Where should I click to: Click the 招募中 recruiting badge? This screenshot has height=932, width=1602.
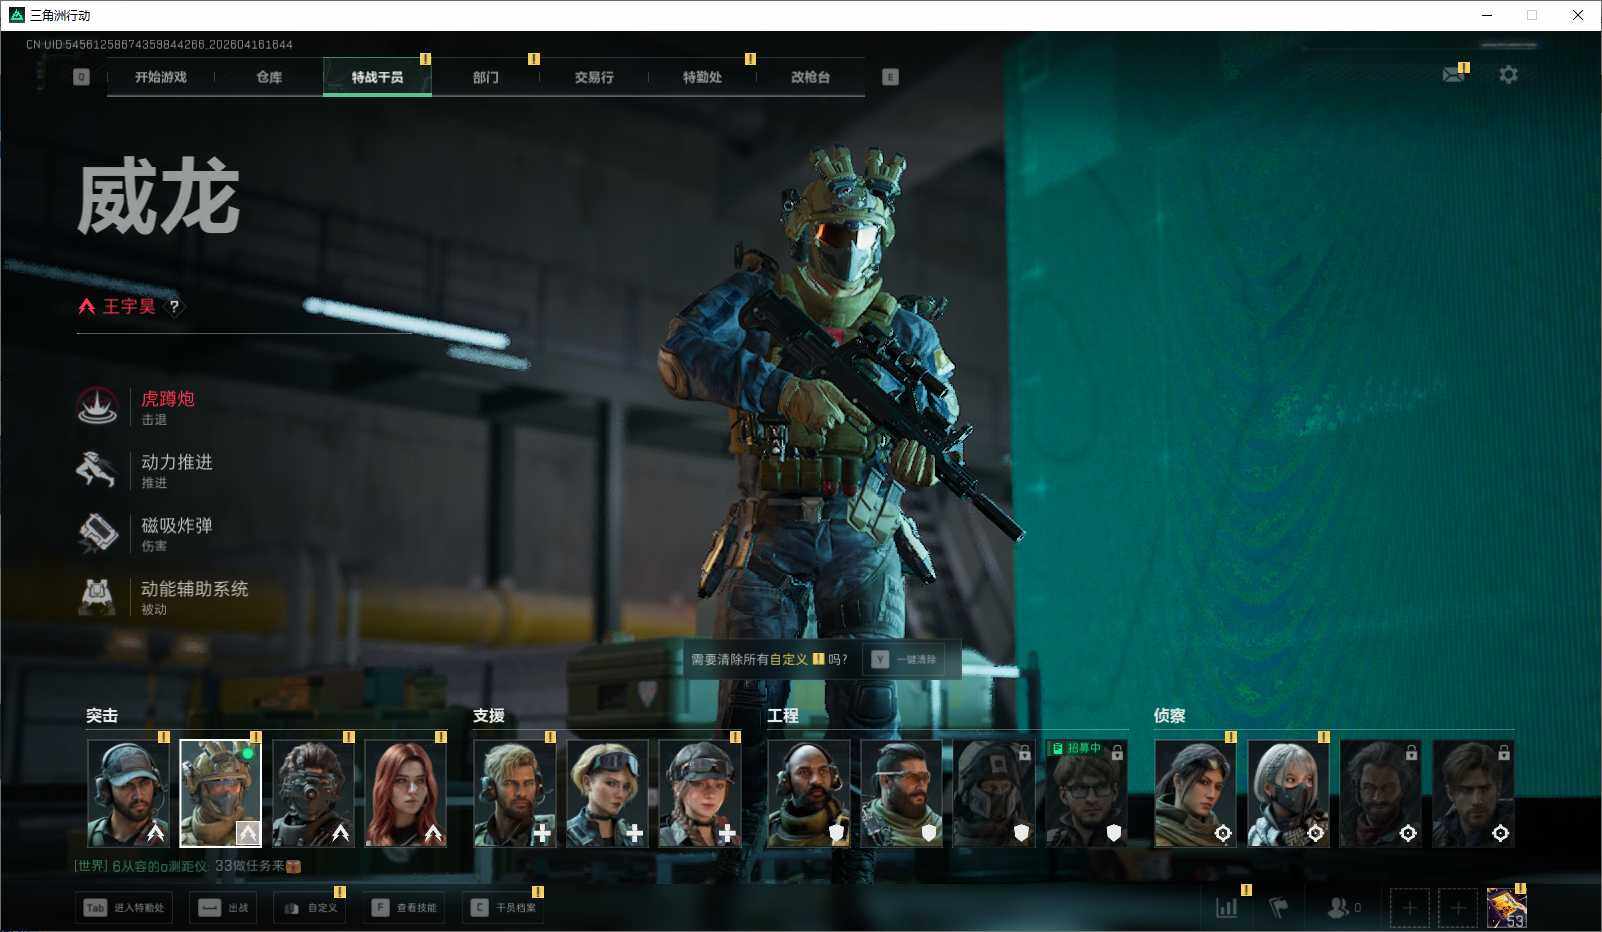coord(1076,748)
